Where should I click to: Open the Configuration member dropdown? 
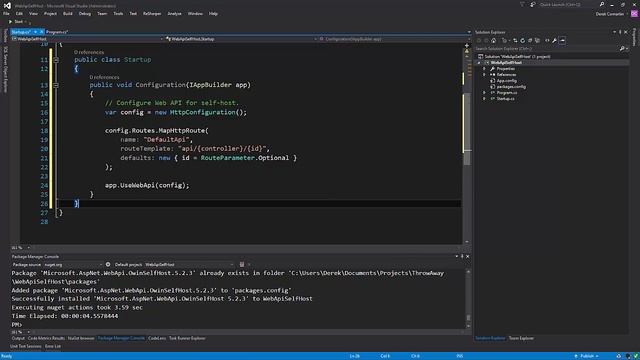pyautogui.click(x=394, y=39)
